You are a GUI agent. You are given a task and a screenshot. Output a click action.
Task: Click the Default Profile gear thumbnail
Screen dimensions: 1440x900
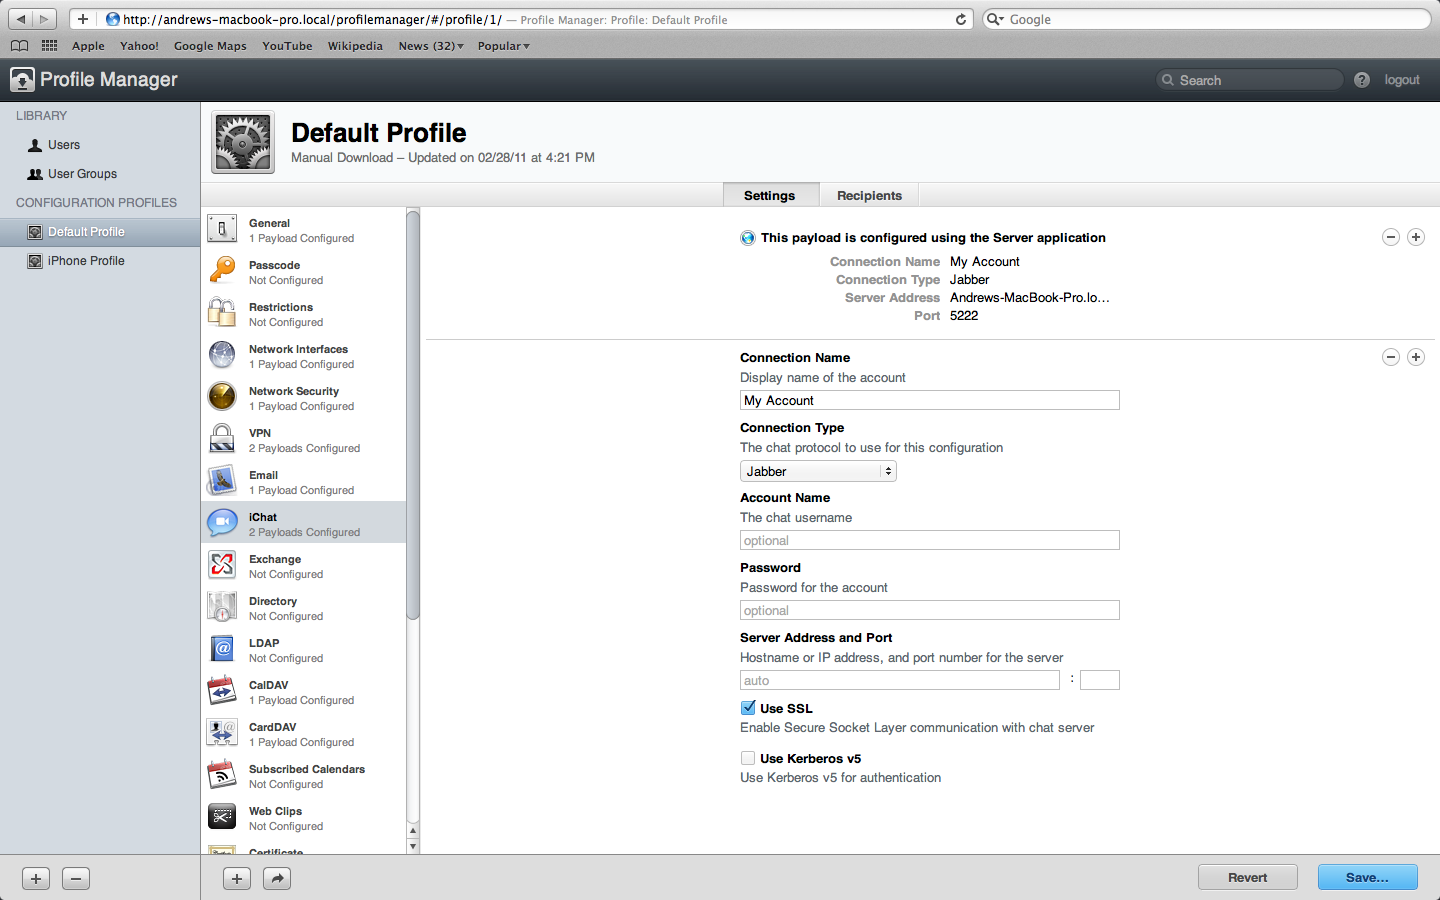pos(243,142)
